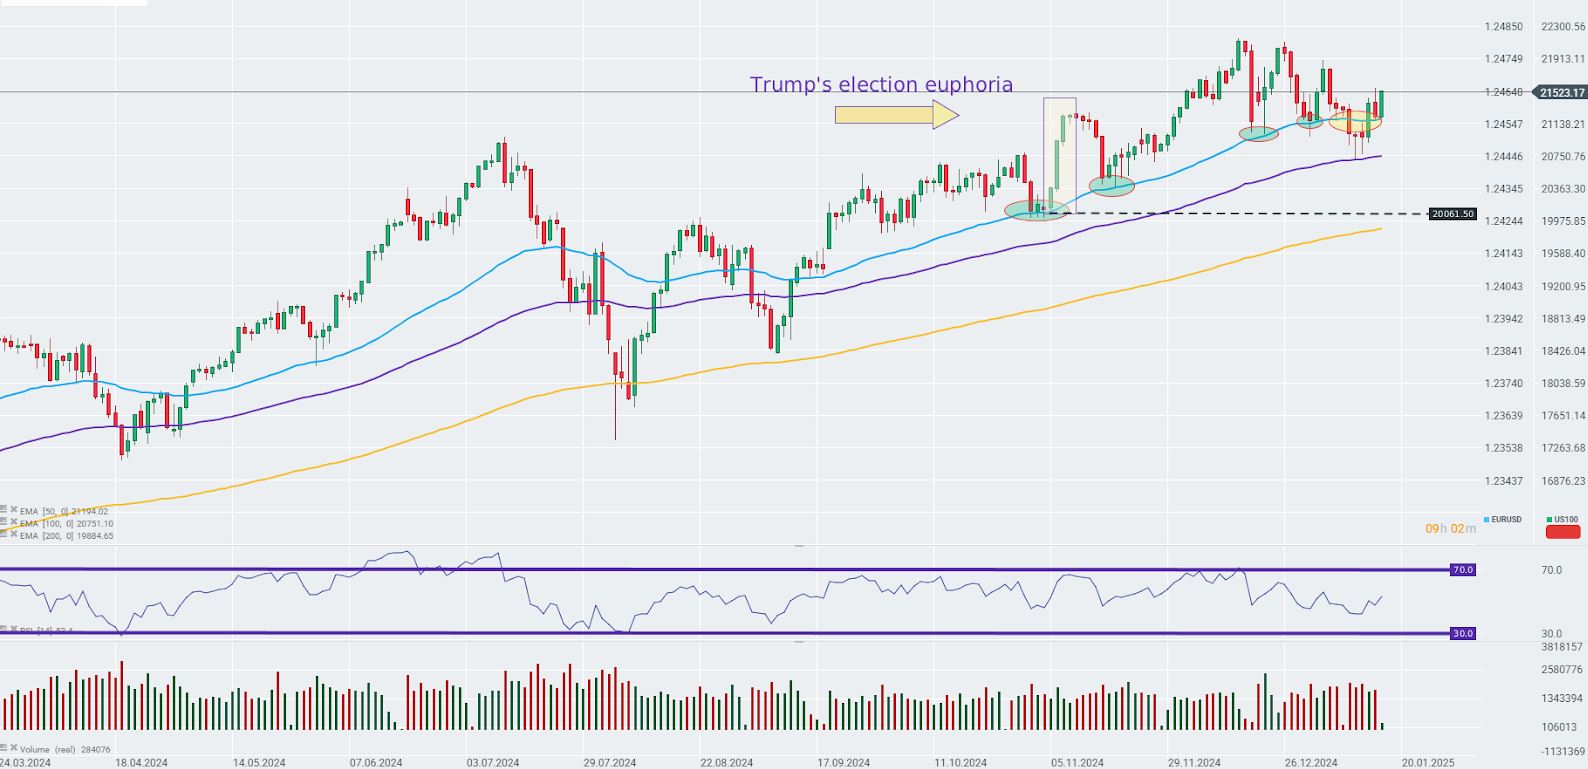1588x769 pixels.
Task: Click the resize handle above volume pane
Action: (x=799, y=641)
